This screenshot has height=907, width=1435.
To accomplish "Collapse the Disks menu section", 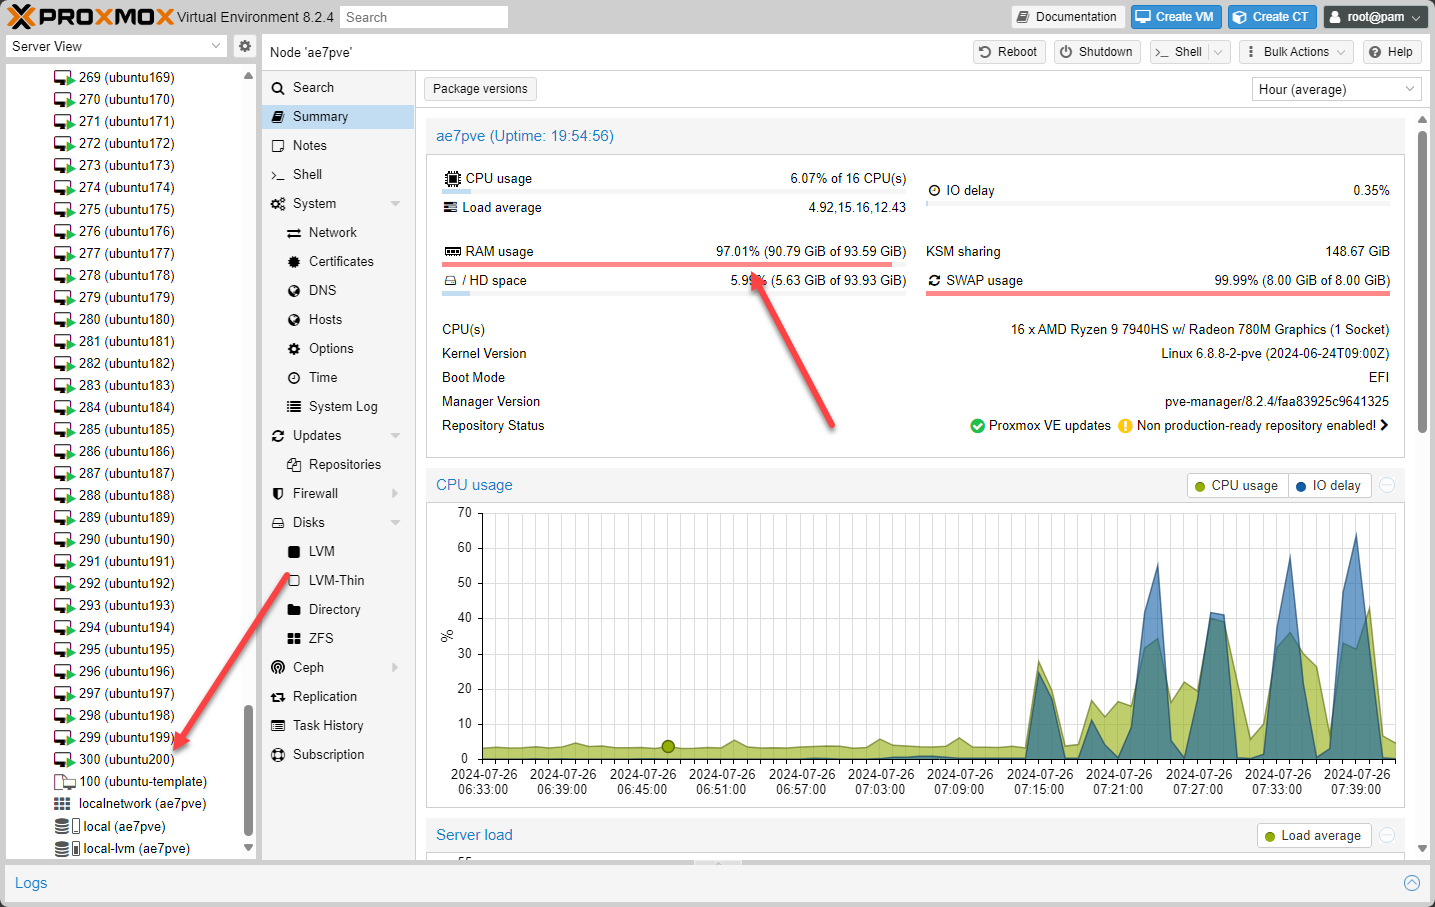I will (x=395, y=523).
